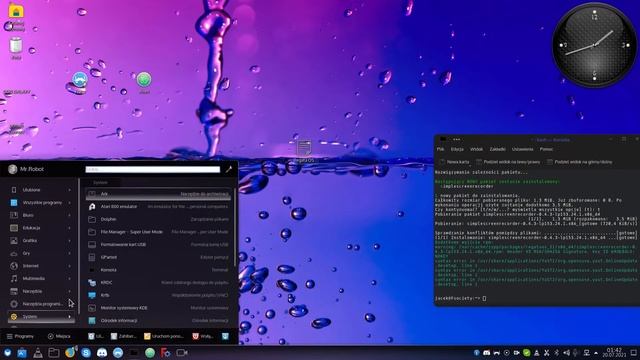Show hidden tray icons via the arrow

pyautogui.click(x=596, y=353)
